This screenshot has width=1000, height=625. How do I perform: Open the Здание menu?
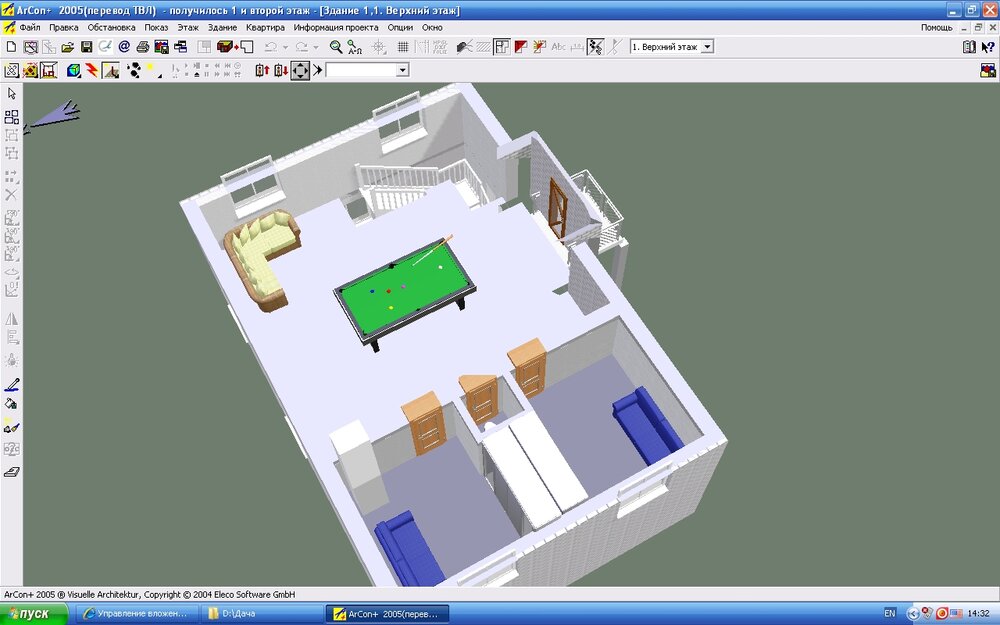(223, 28)
